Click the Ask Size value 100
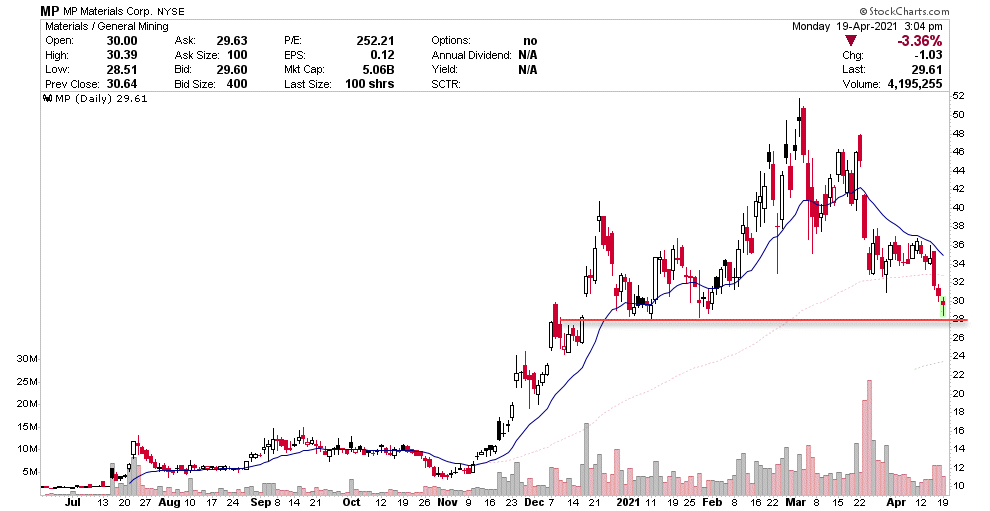Image resolution: width=990 pixels, height=511 pixels. pos(237,55)
